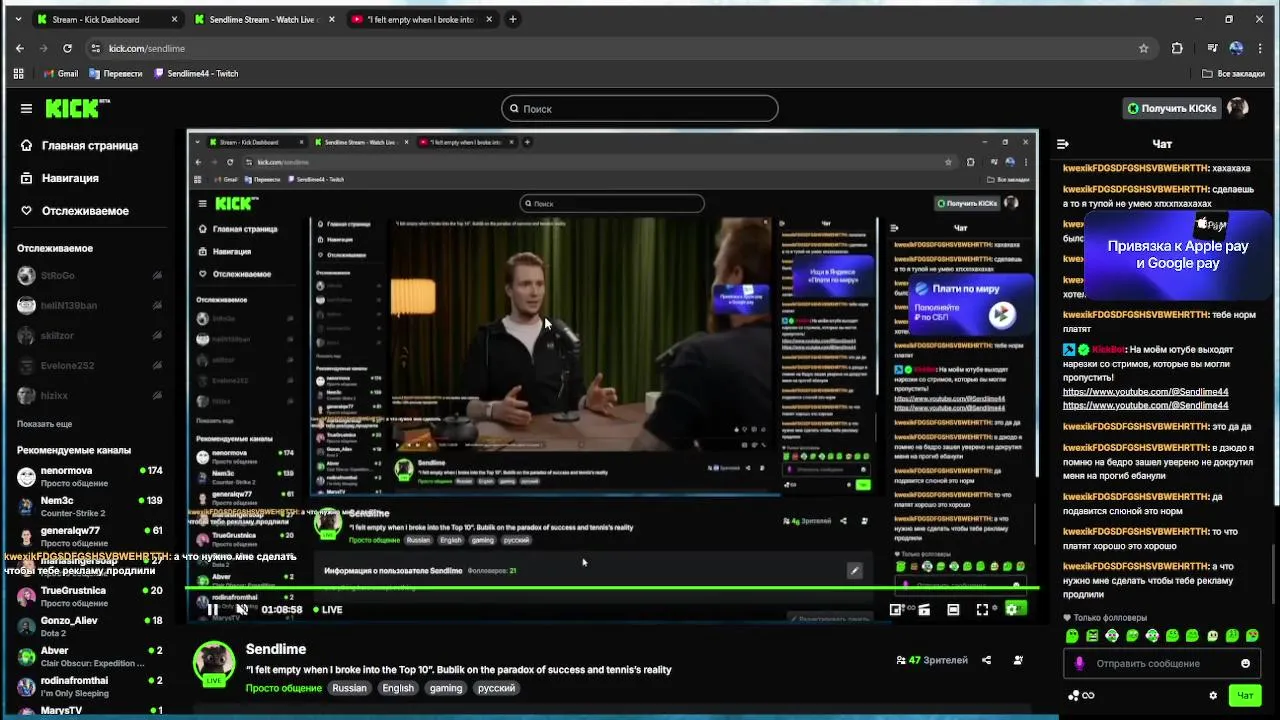Screen dimensions: 1280x720
Task: Open followed channel heliN139ban
Action: (90, 305)
